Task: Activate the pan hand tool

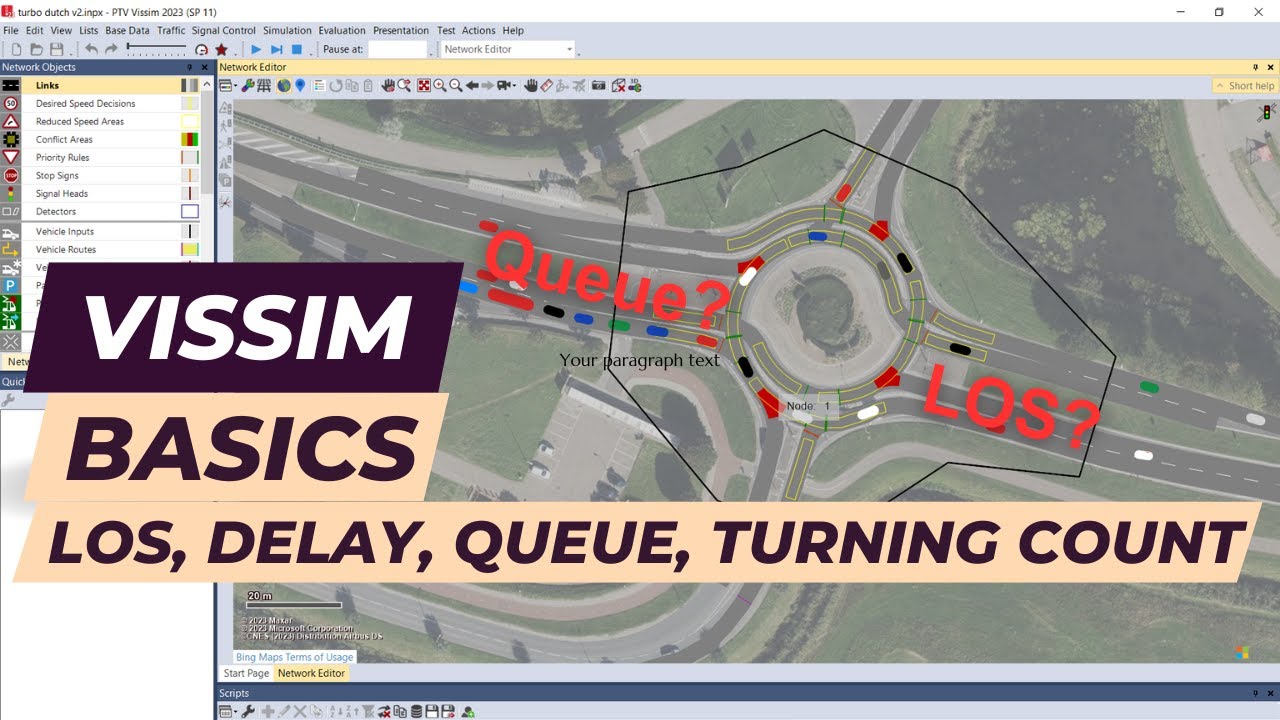Action: (531, 86)
